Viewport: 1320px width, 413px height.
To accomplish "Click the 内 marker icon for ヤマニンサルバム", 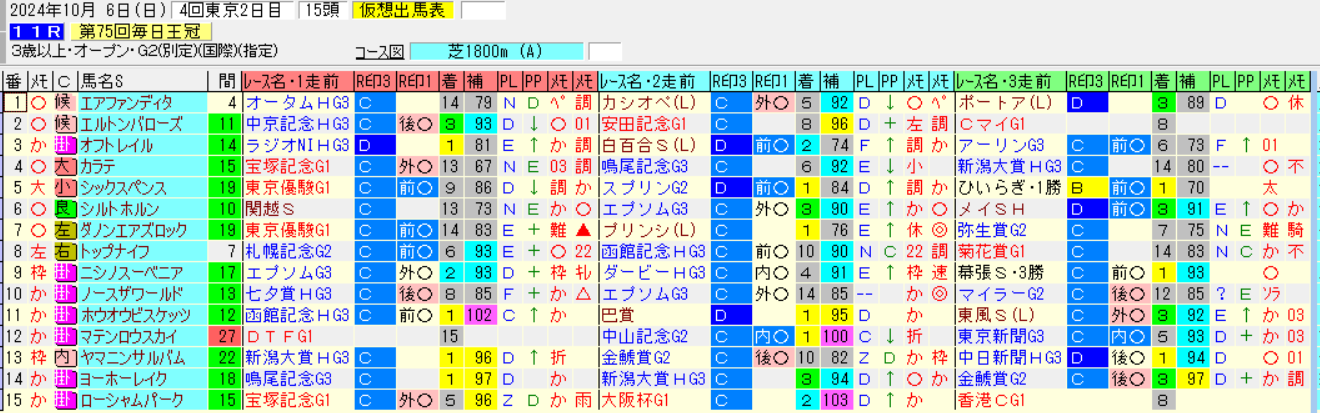I will pos(65,356).
